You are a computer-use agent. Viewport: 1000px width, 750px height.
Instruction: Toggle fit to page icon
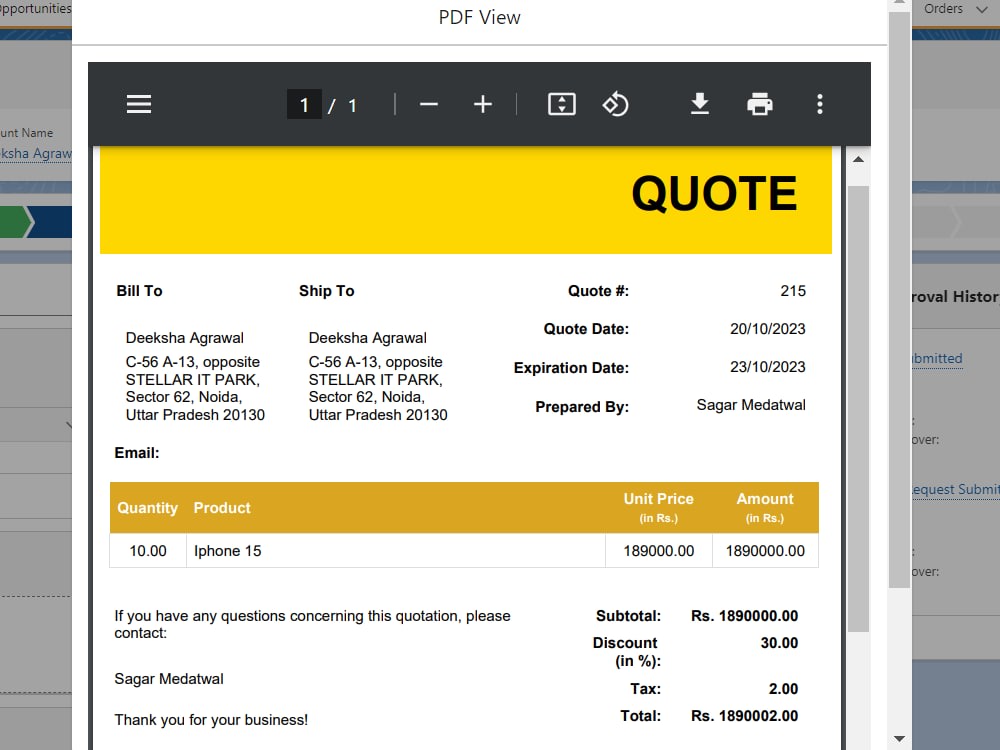(x=561, y=104)
